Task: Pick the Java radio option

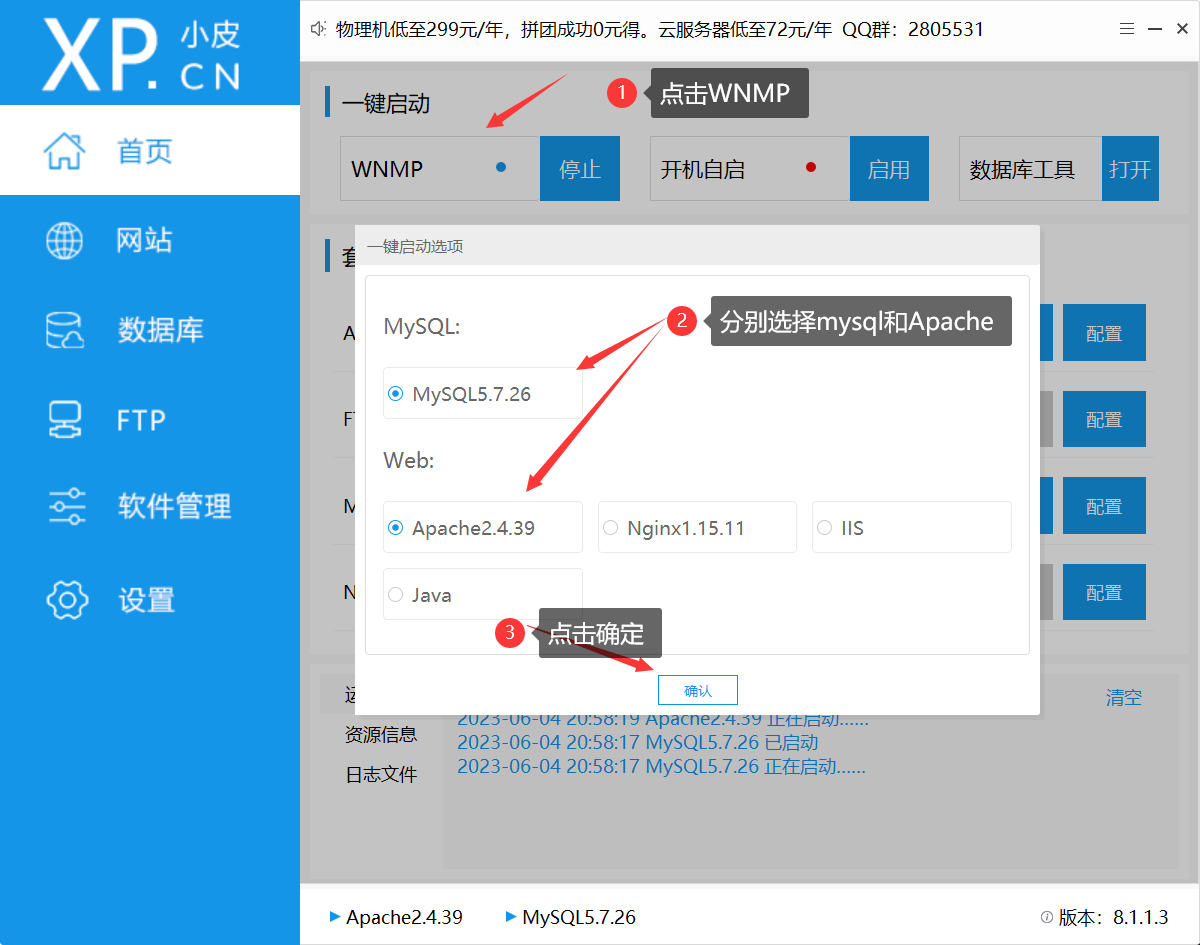Action: click(x=395, y=595)
